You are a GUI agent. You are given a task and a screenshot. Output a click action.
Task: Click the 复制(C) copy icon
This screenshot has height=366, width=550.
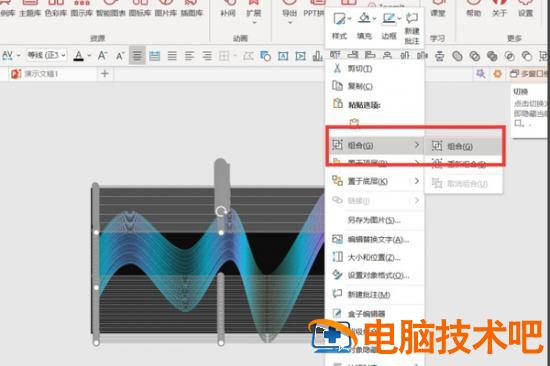pos(337,86)
